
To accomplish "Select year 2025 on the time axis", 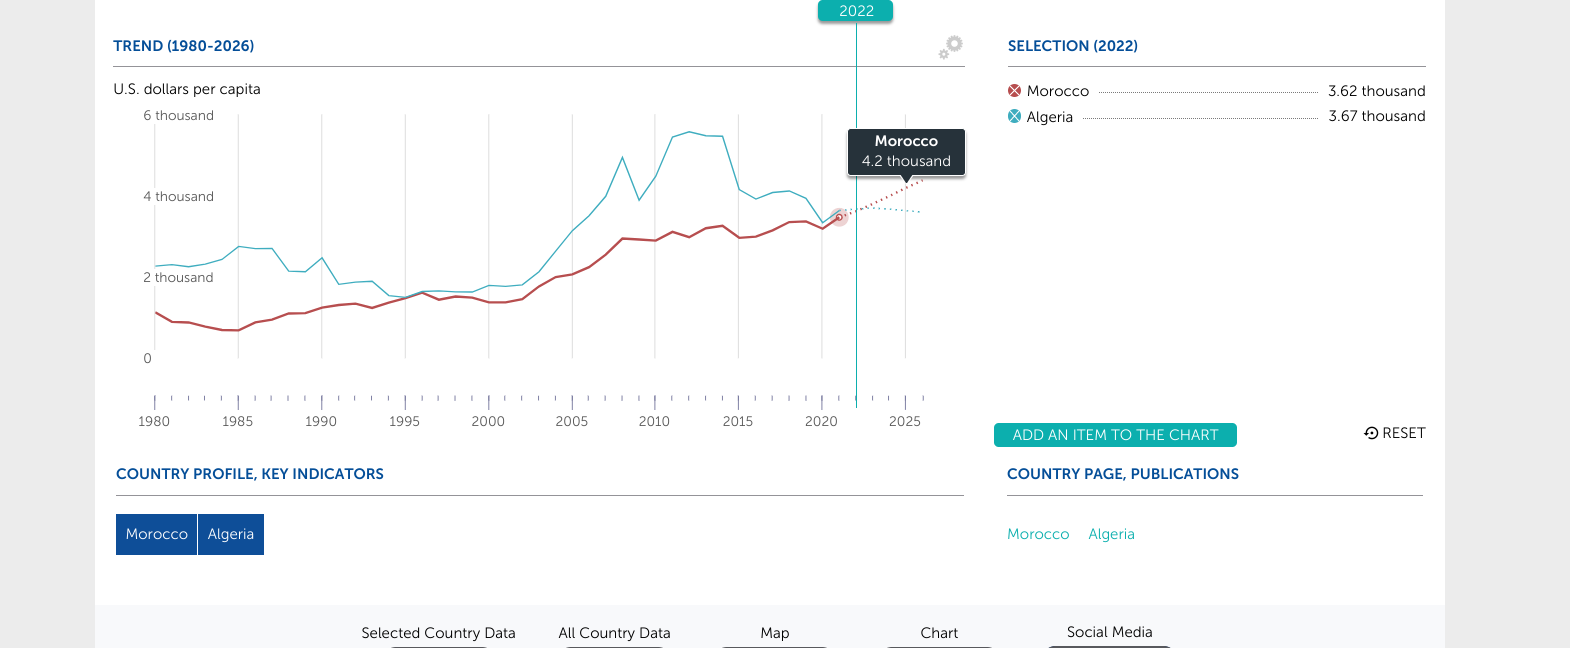I will coord(905,421).
